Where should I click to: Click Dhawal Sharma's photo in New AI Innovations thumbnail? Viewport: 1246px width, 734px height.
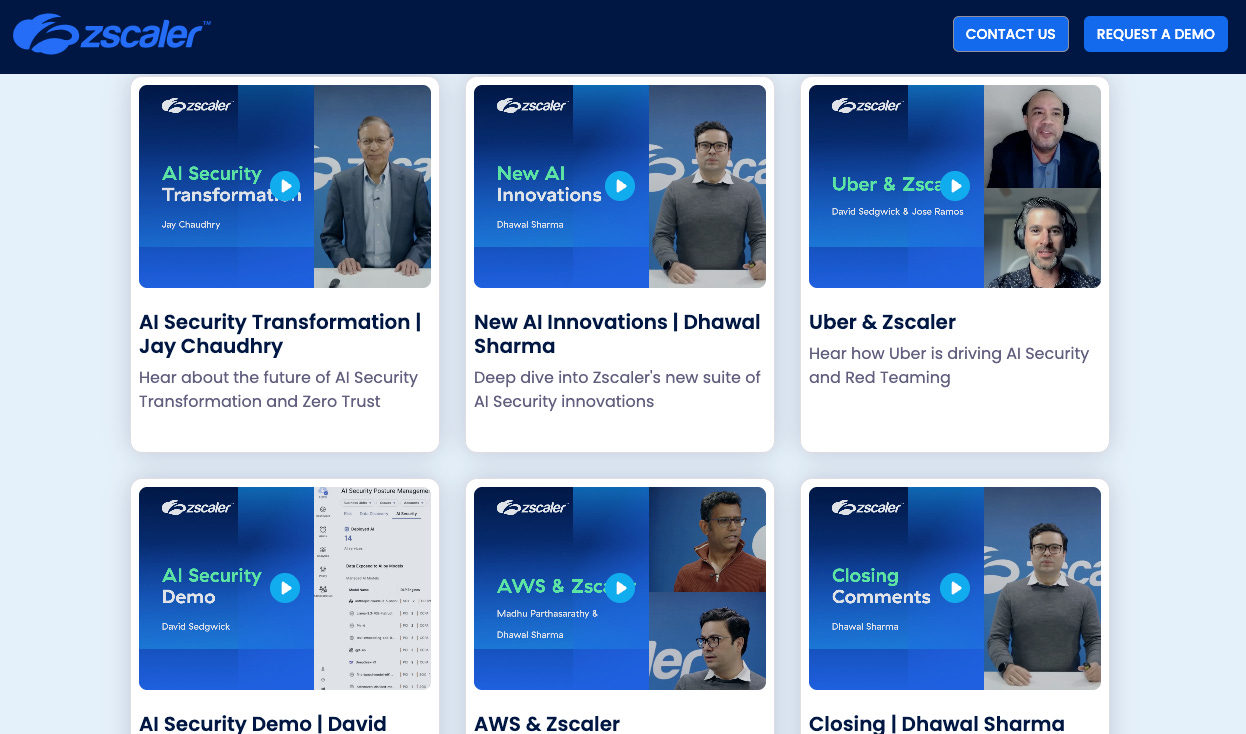[x=707, y=186]
